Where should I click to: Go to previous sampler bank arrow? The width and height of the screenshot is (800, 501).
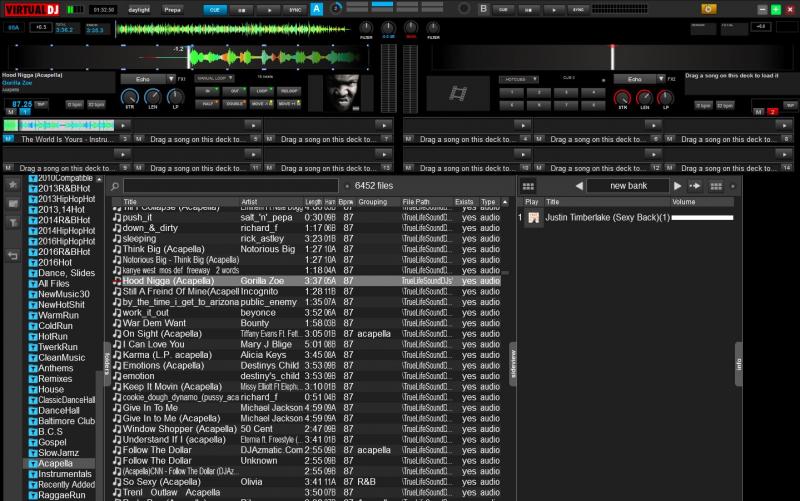pos(579,186)
